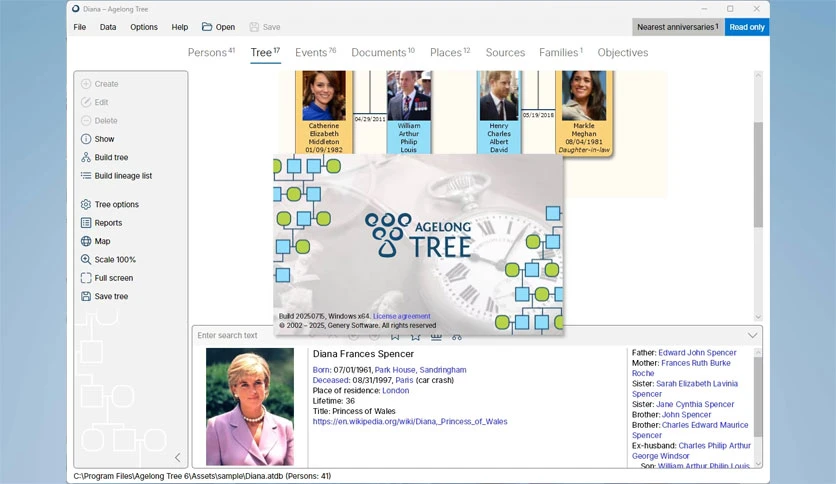Screen dimensions: 836x484
Task: Click the Nearest anniversaries button
Action: point(678,27)
